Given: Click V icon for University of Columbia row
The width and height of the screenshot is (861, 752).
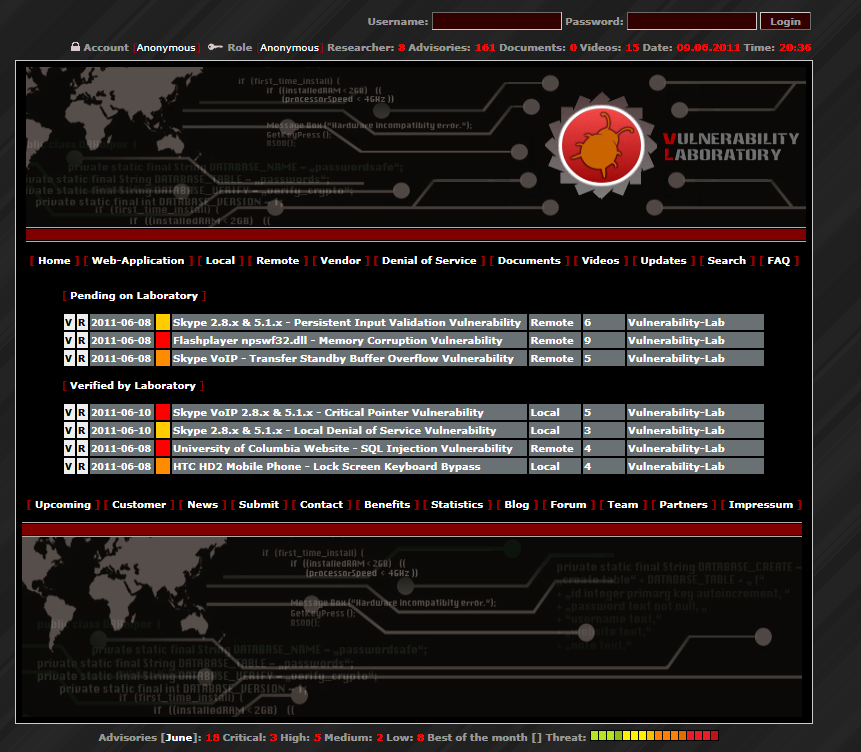Looking at the screenshot, I should click(x=69, y=449).
